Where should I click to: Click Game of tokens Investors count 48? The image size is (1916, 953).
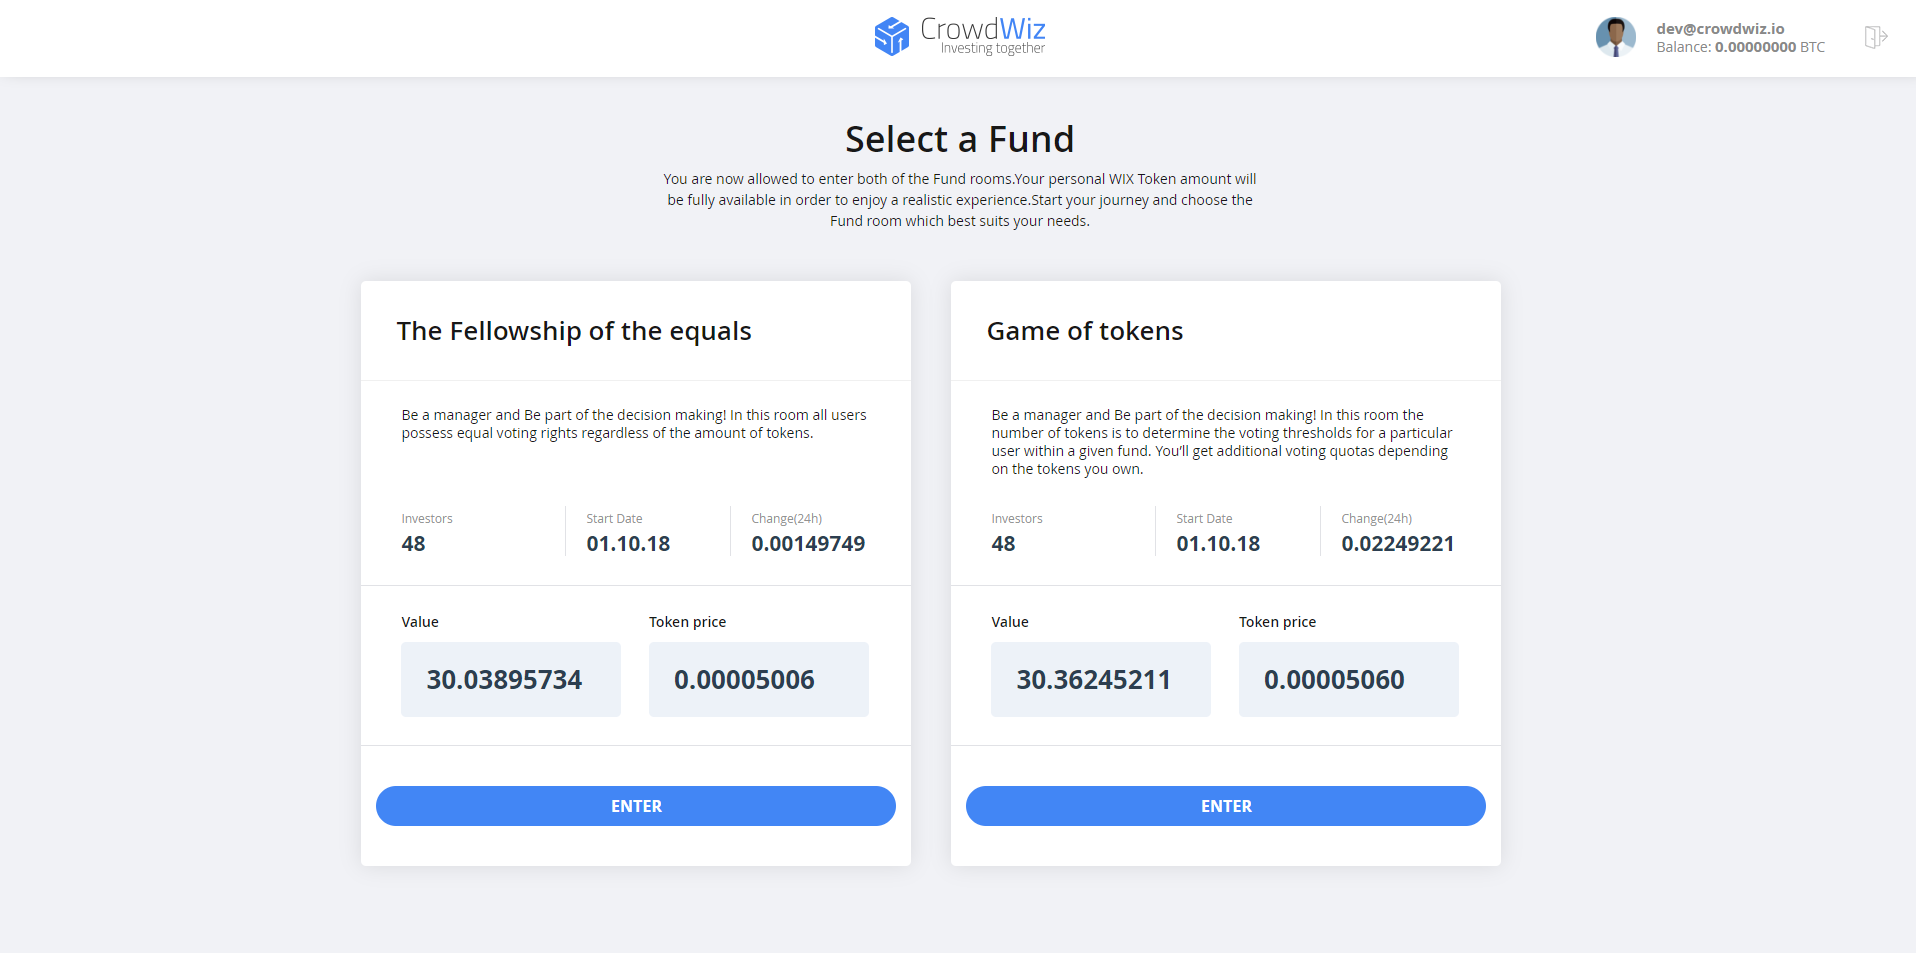point(1003,544)
